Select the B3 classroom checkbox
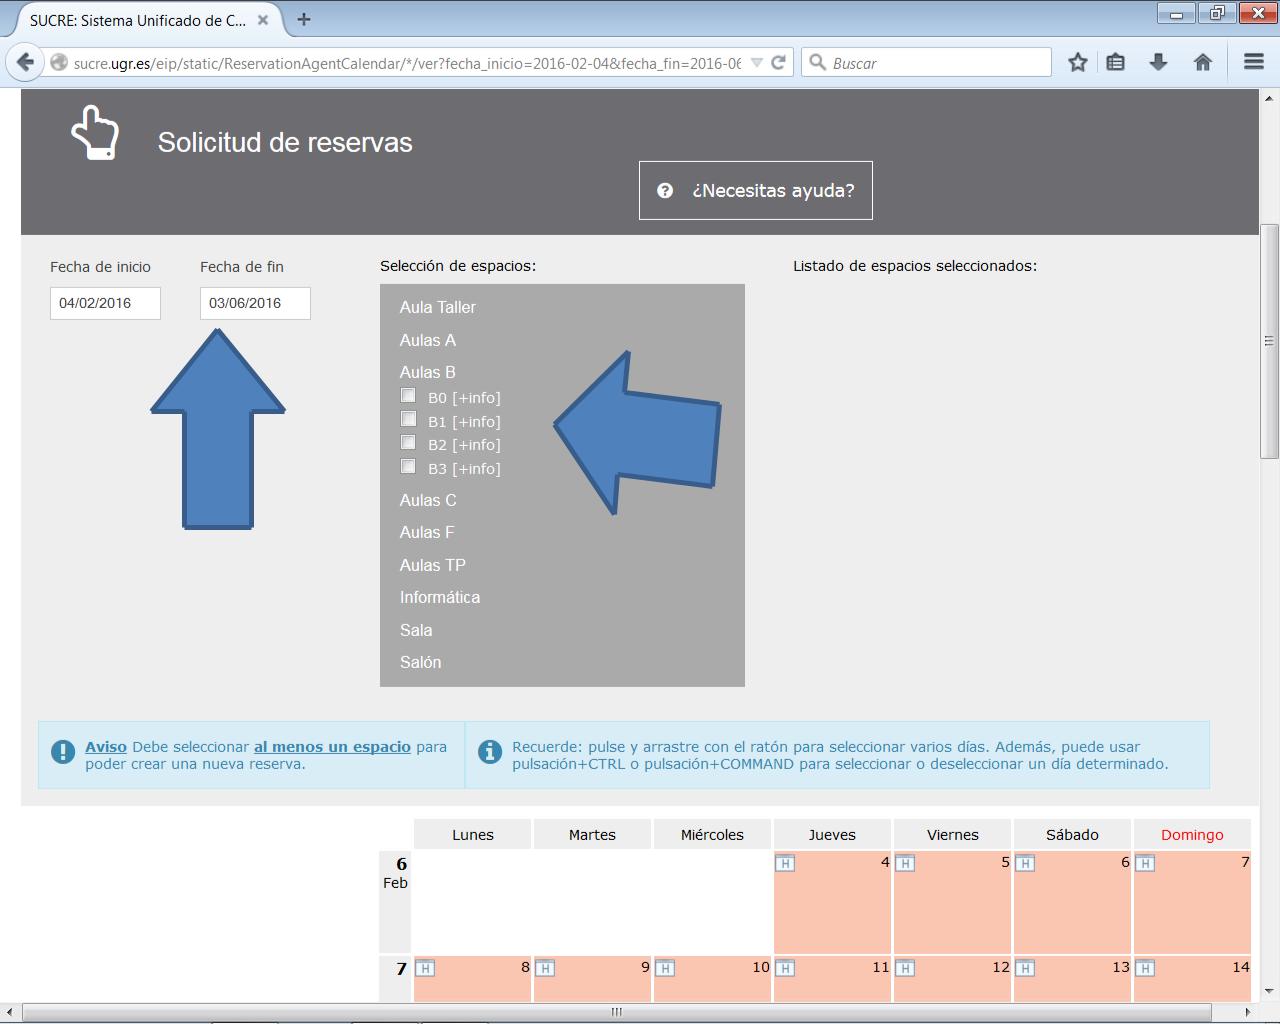1280x1024 pixels. pyautogui.click(x=408, y=466)
